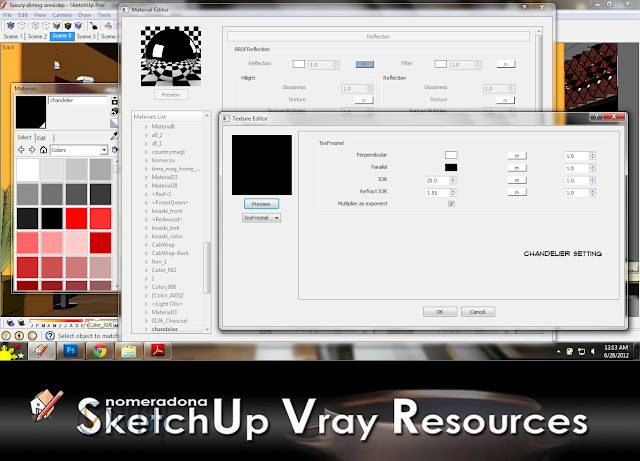Click the first circular status bar icon
640x461 pixels.
[x=6, y=336]
